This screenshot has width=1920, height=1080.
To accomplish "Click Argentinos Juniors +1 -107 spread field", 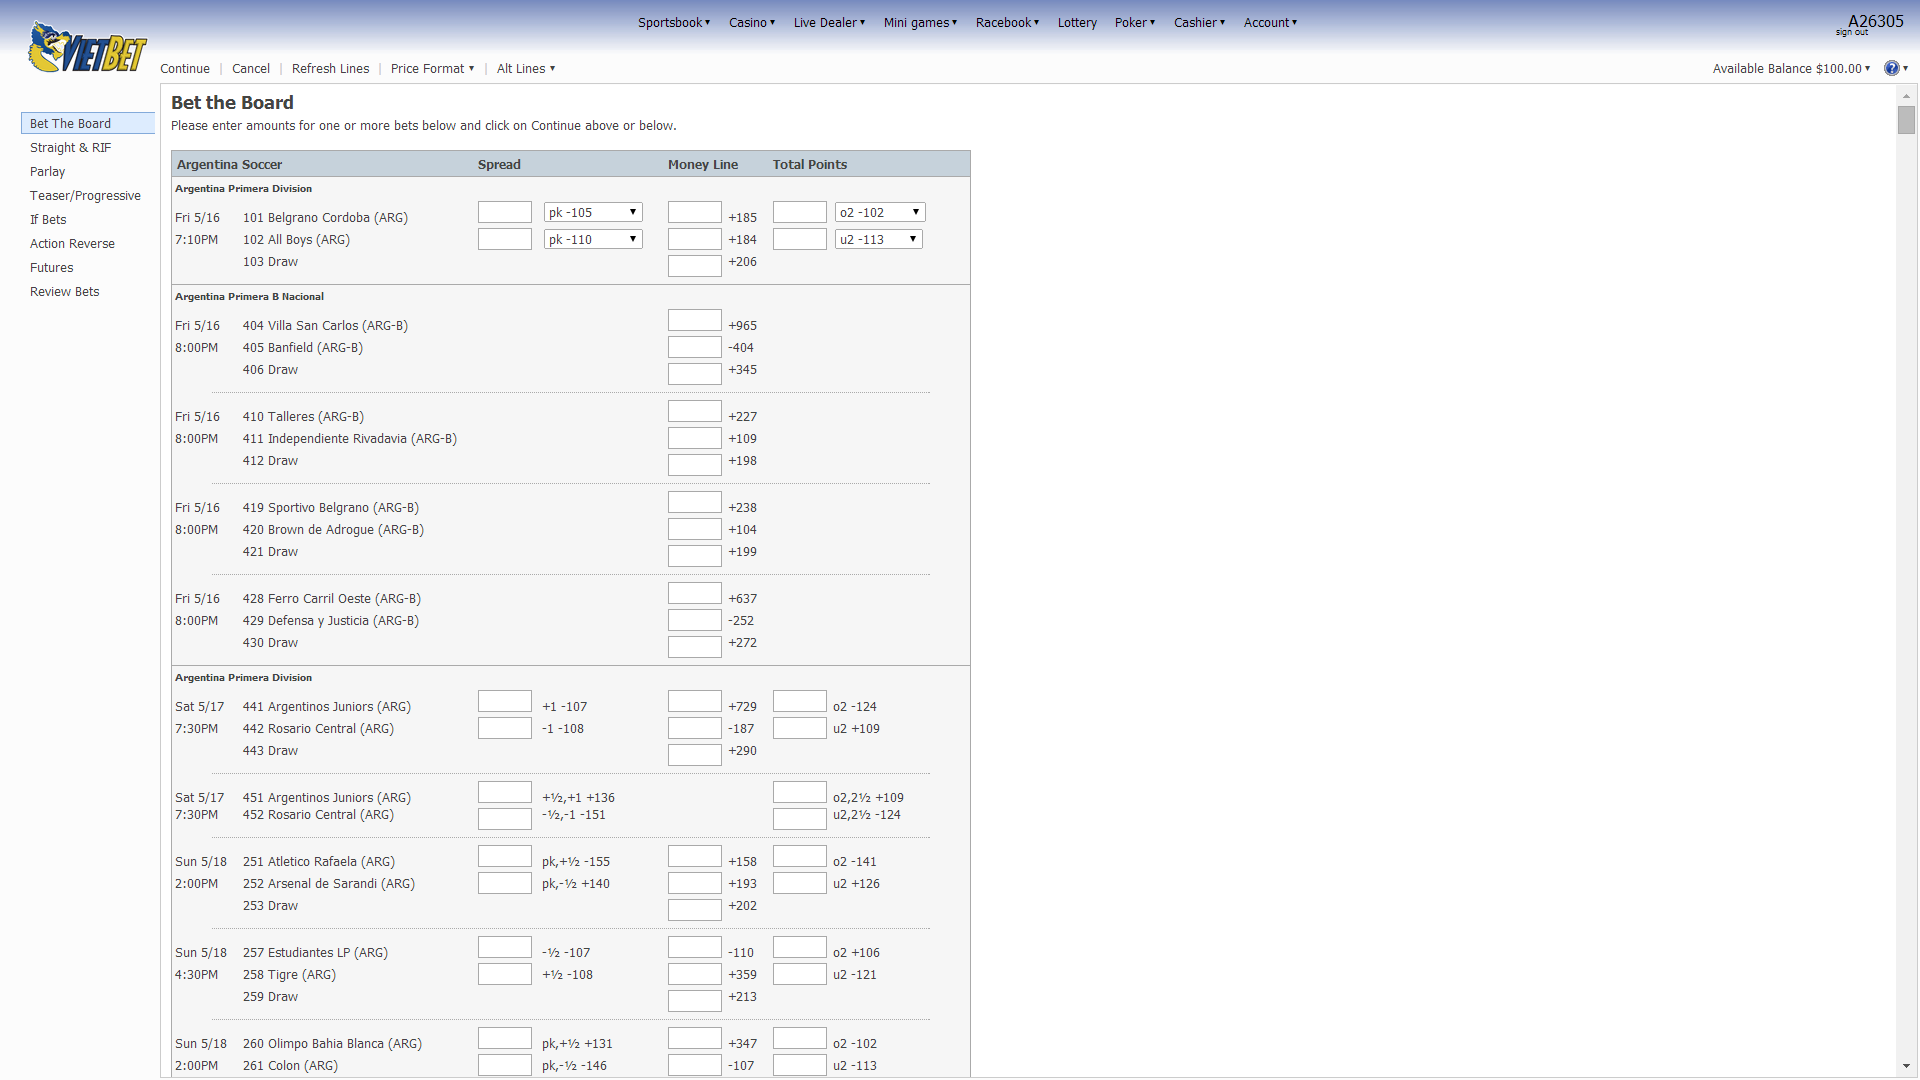I will coord(505,701).
